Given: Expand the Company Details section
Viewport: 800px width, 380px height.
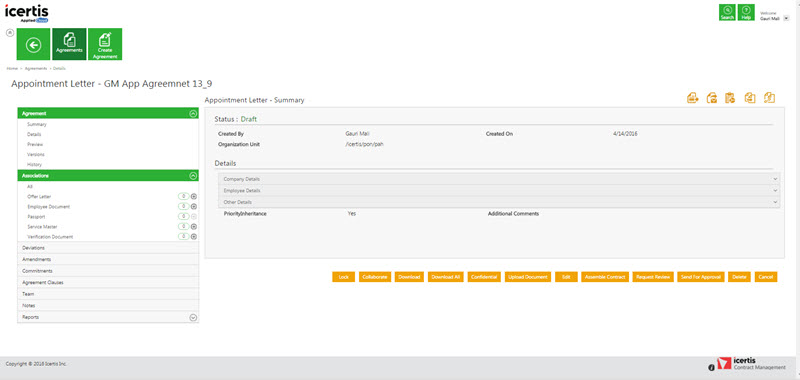Looking at the screenshot, I should pos(499,179).
